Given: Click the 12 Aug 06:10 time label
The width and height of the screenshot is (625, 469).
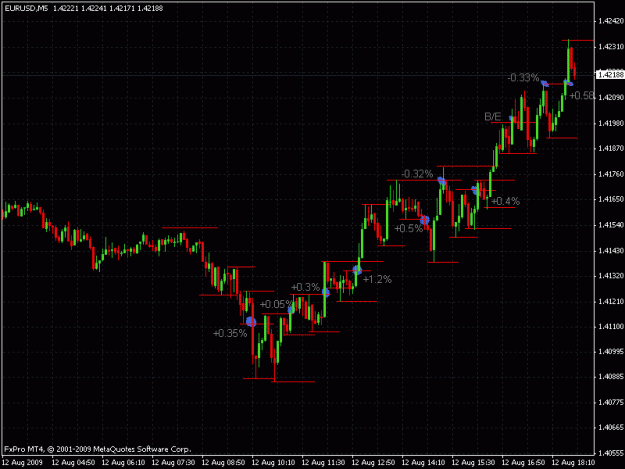Looking at the screenshot, I should click(x=123, y=463).
